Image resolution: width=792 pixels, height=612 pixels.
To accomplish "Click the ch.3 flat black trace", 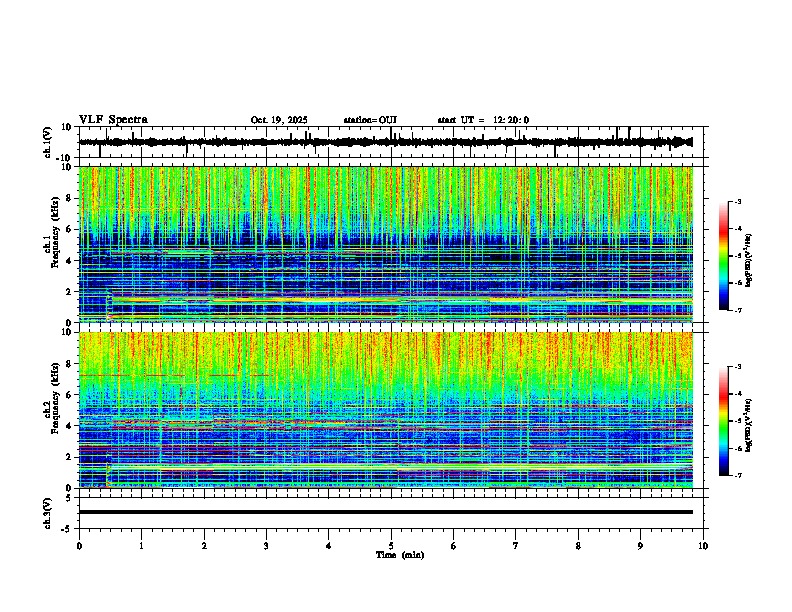I will click(x=386, y=512).
